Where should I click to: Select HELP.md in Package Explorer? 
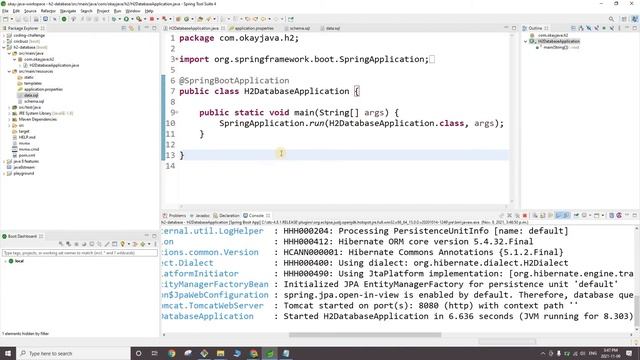pyautogui.click(x=27, y=138)
